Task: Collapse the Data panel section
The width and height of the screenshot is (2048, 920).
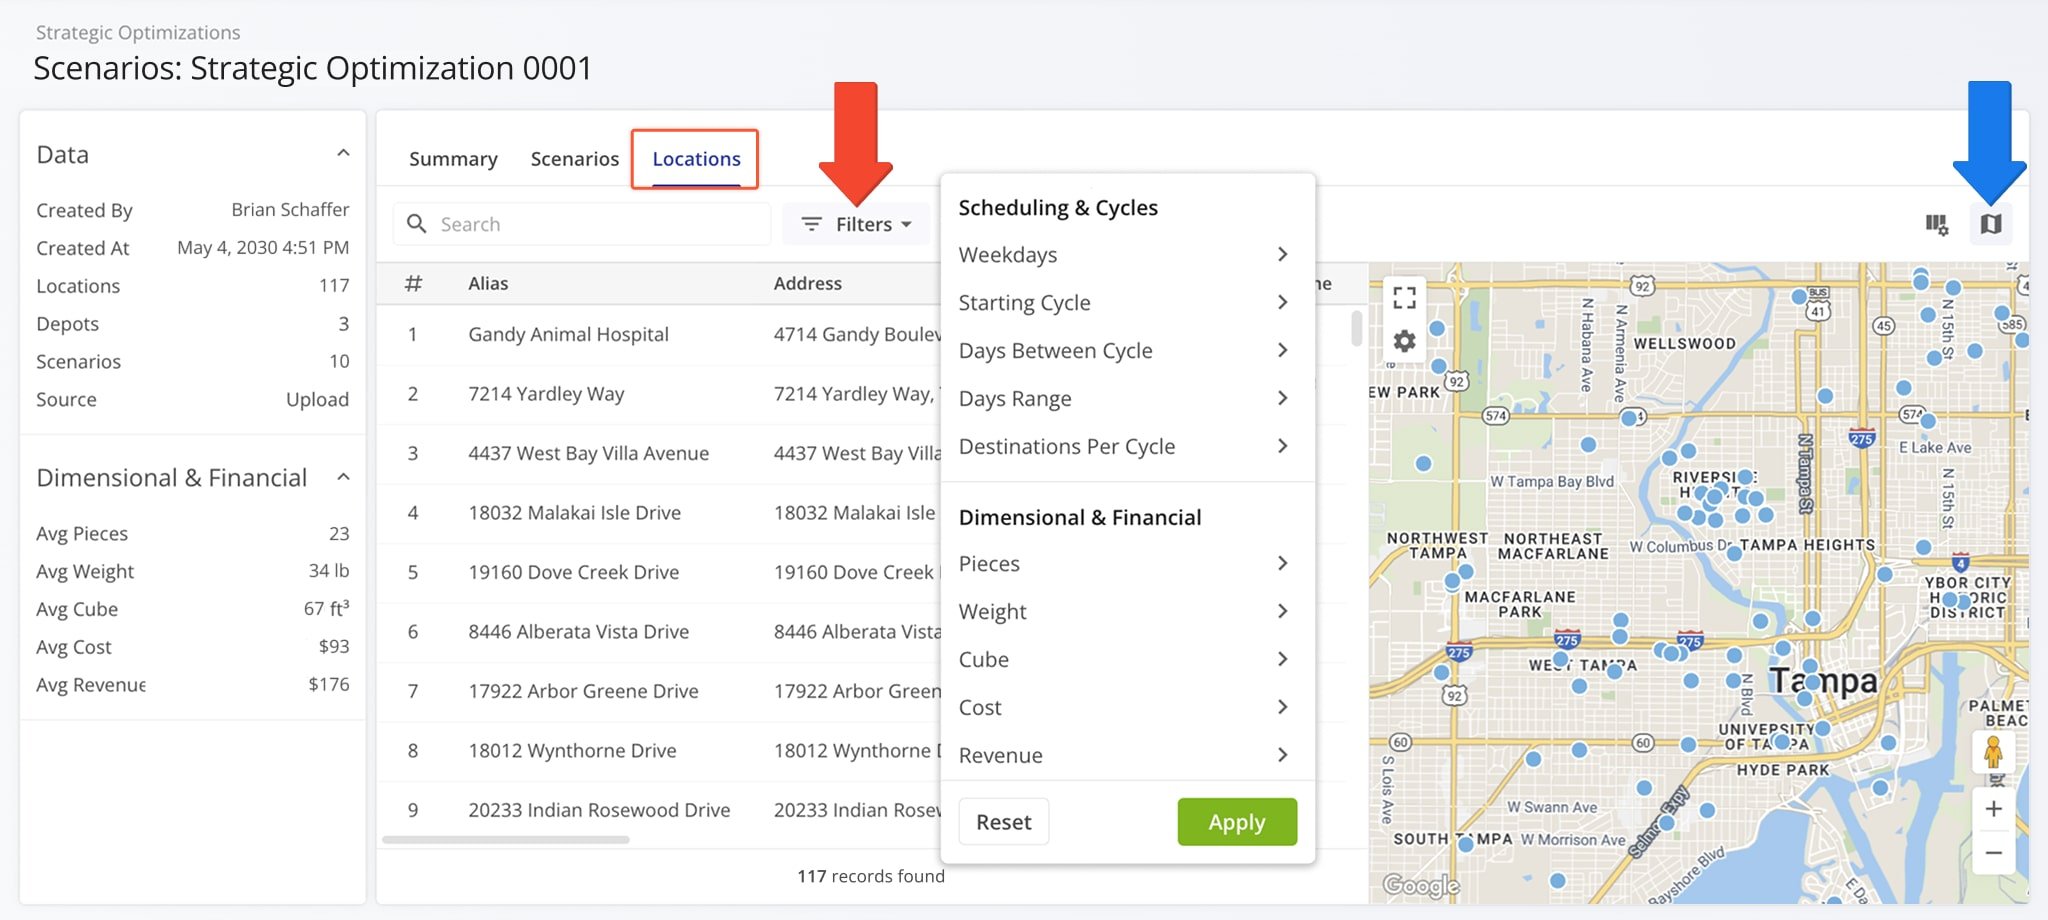Action: point(343,154)
